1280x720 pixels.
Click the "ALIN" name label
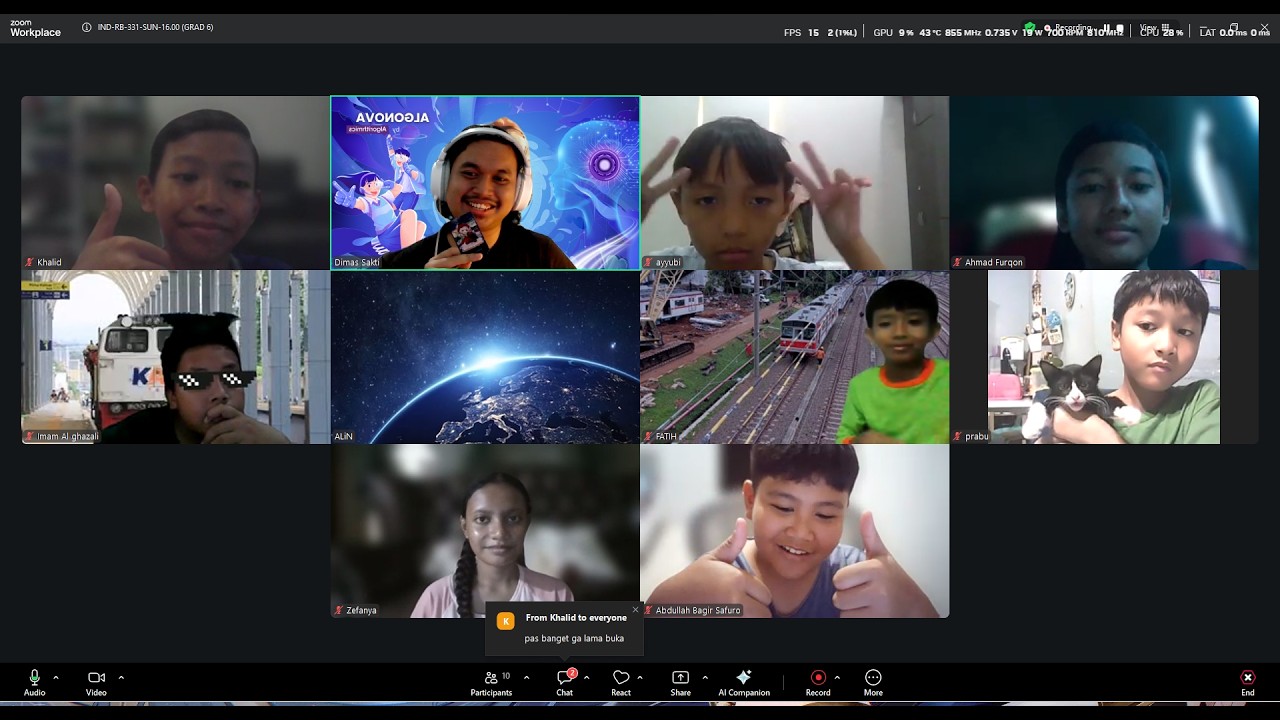tap(344, 437)
